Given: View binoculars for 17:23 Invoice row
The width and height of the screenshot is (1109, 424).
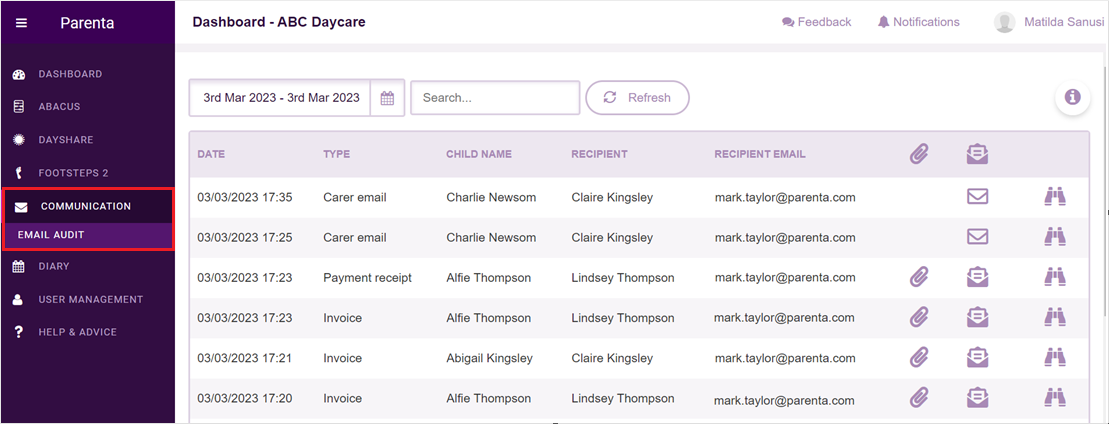Looking at the screenshot, I should tap(1055, 318).
